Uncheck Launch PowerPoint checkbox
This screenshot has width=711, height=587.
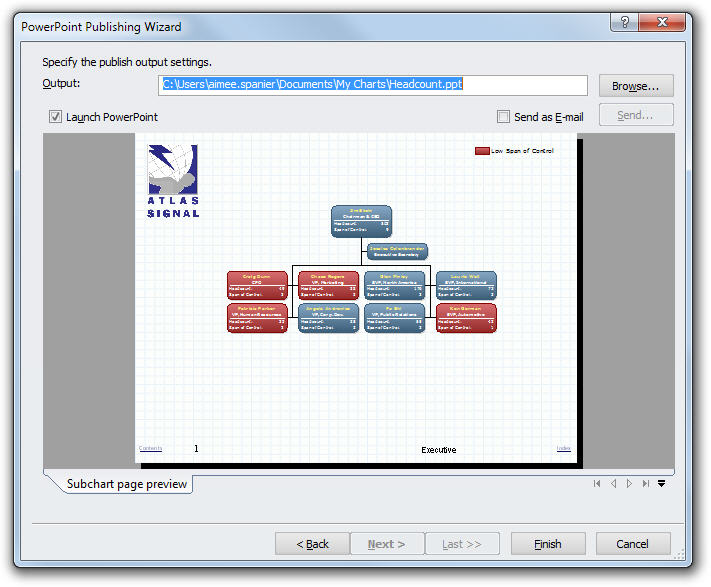pyautogui.click(x=56, y=117)
